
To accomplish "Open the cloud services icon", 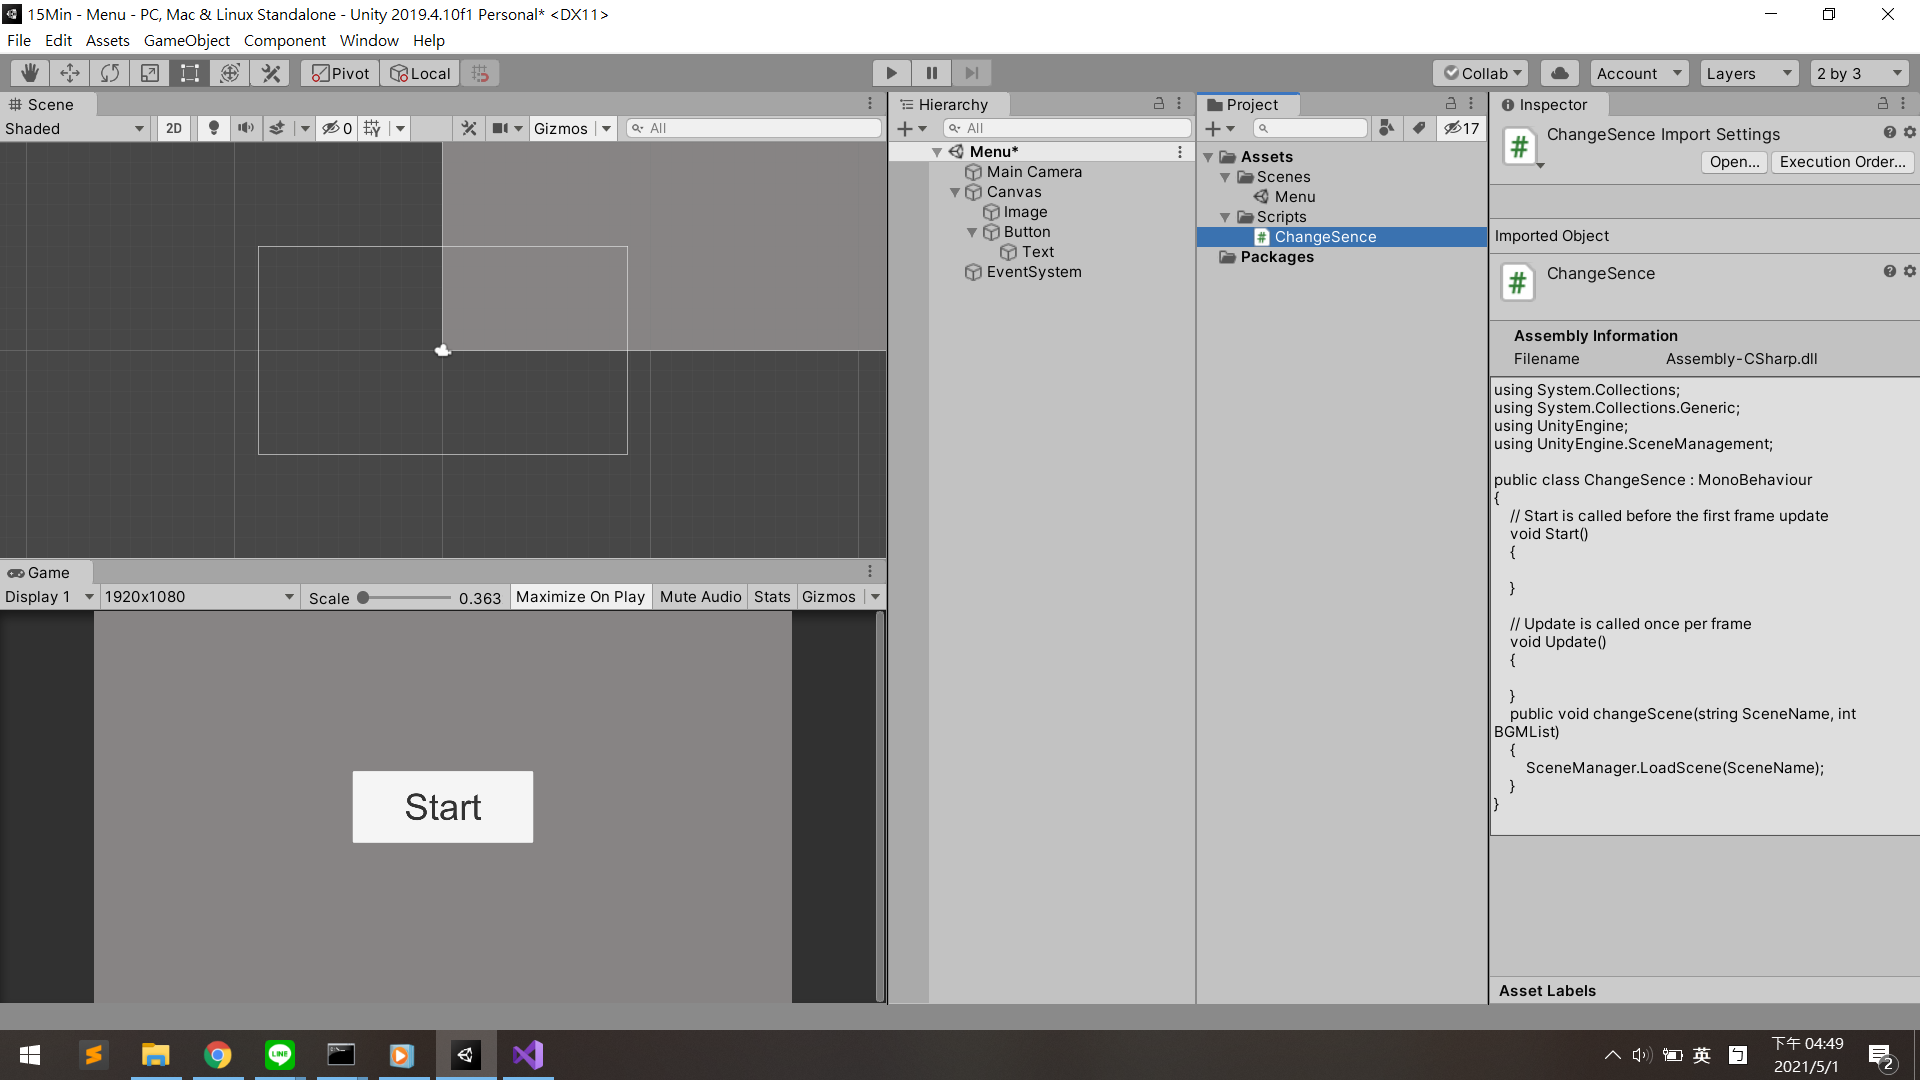I will pyautogui.click(x=1559, y=73).
